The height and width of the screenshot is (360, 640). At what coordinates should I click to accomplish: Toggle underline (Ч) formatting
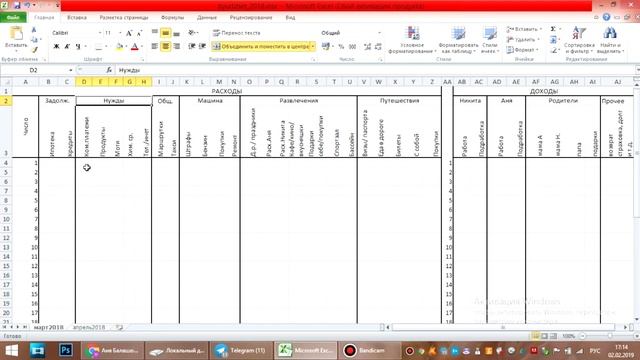pos(78,47)
